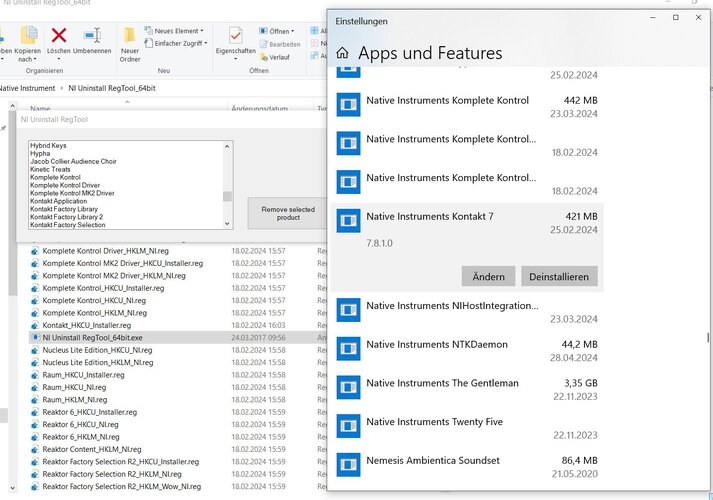
Task: Click The Gentleman app icon
Action: coord(348,387)
